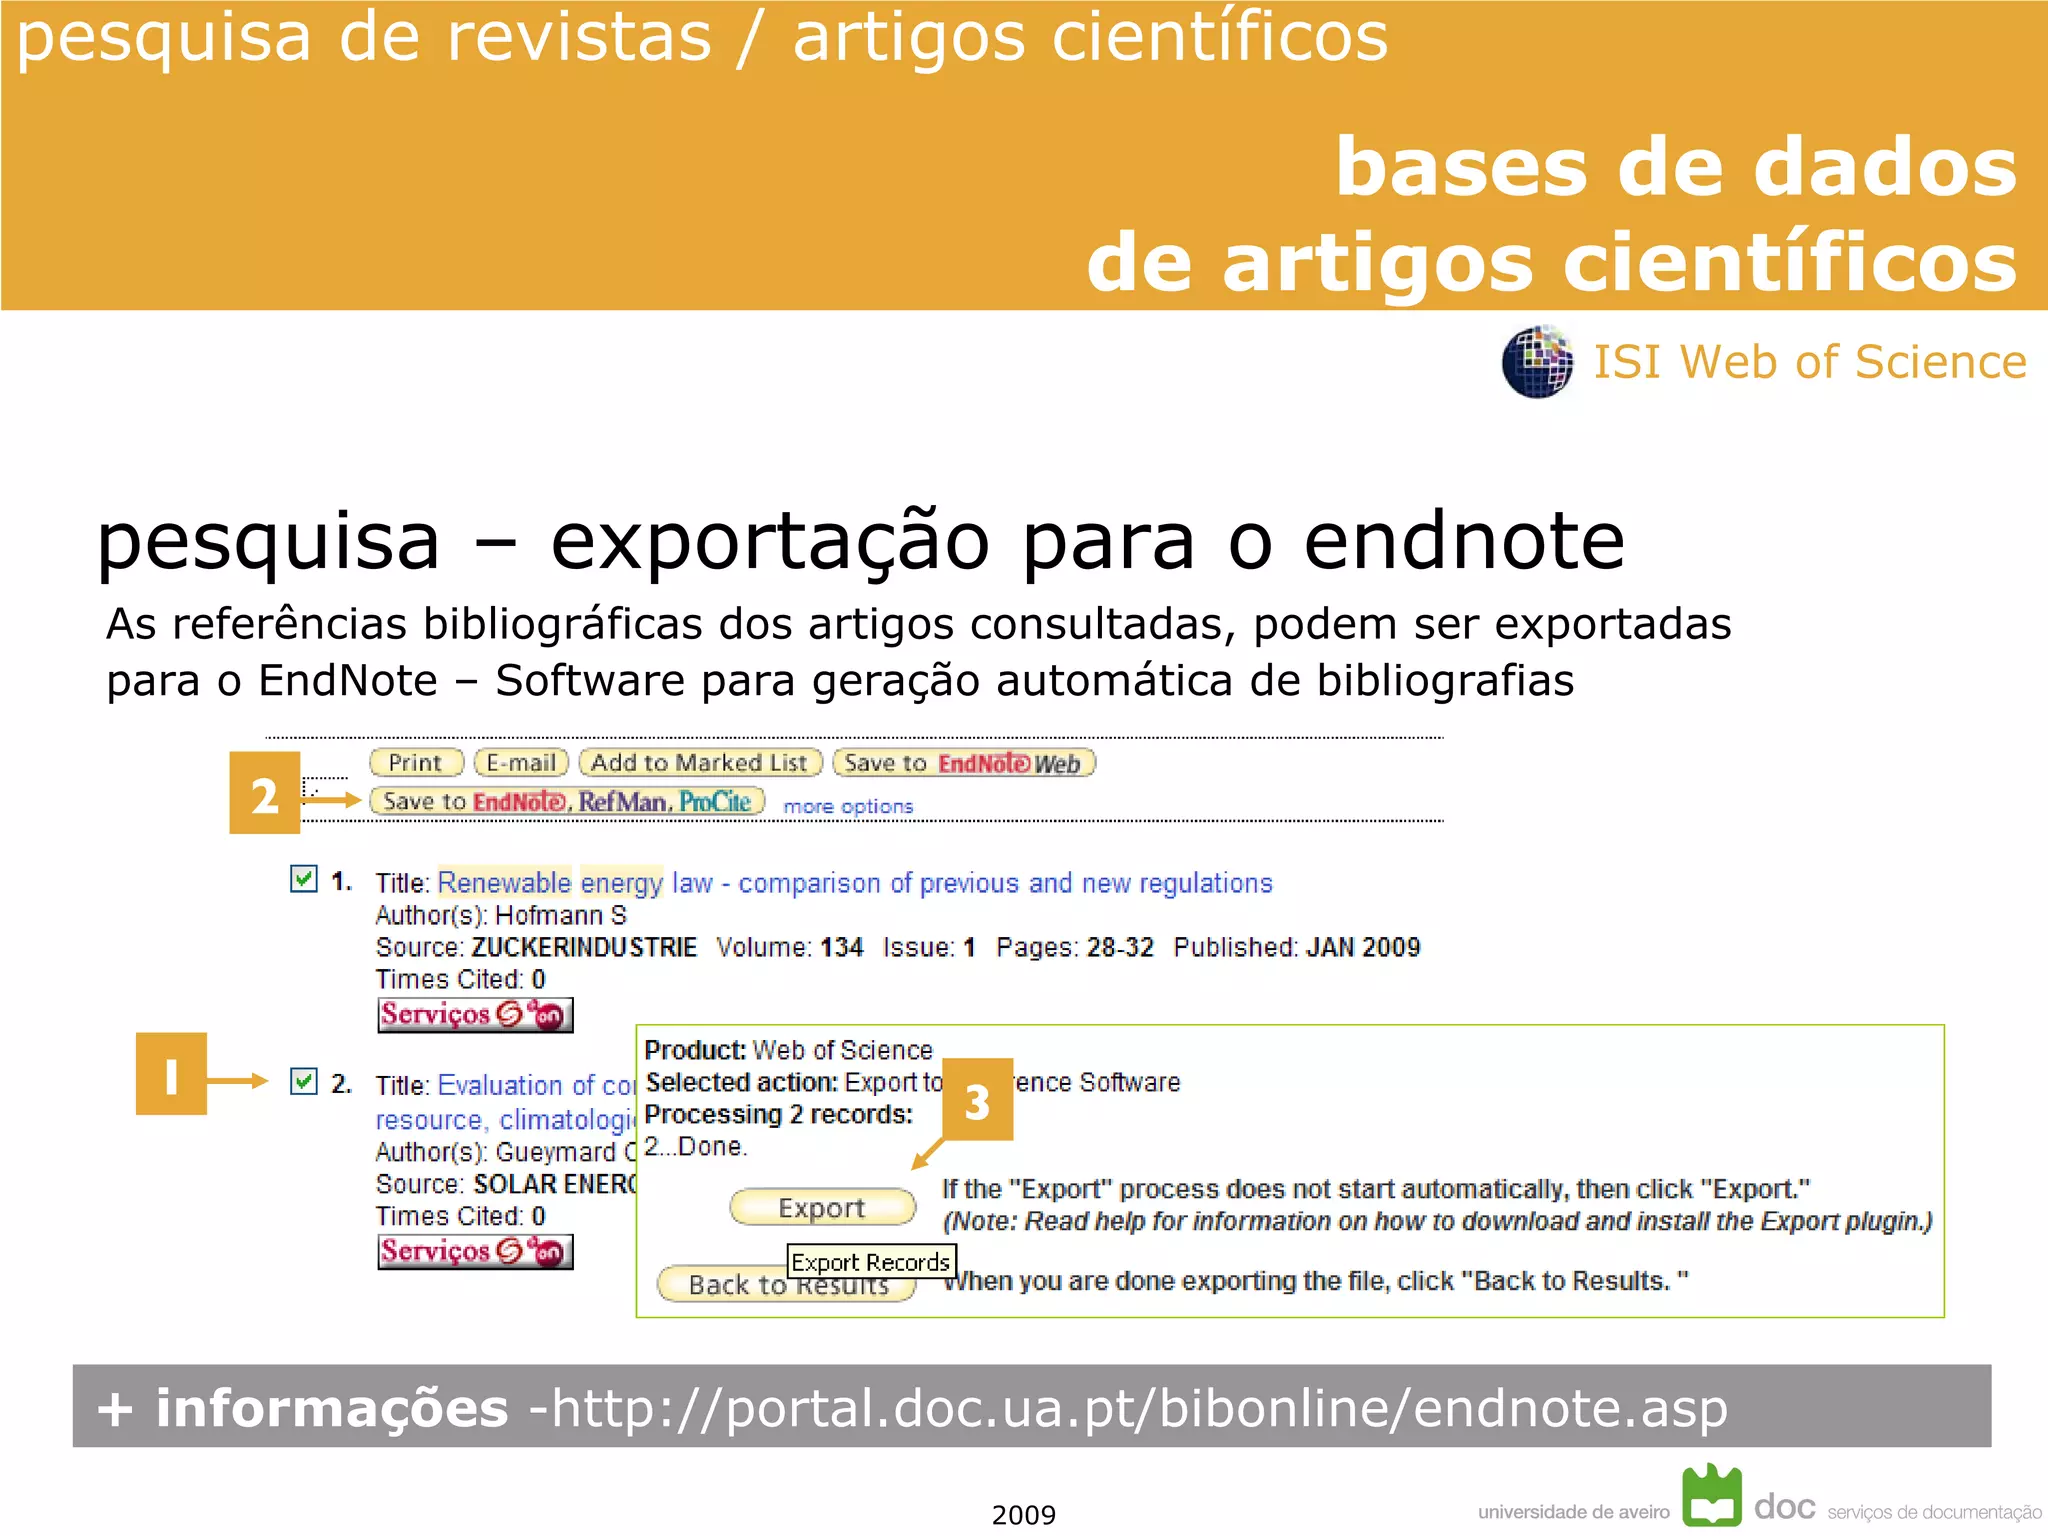Click the Print button
The height and width of the screenshot is (1536, 2048).
click(416, 763)
